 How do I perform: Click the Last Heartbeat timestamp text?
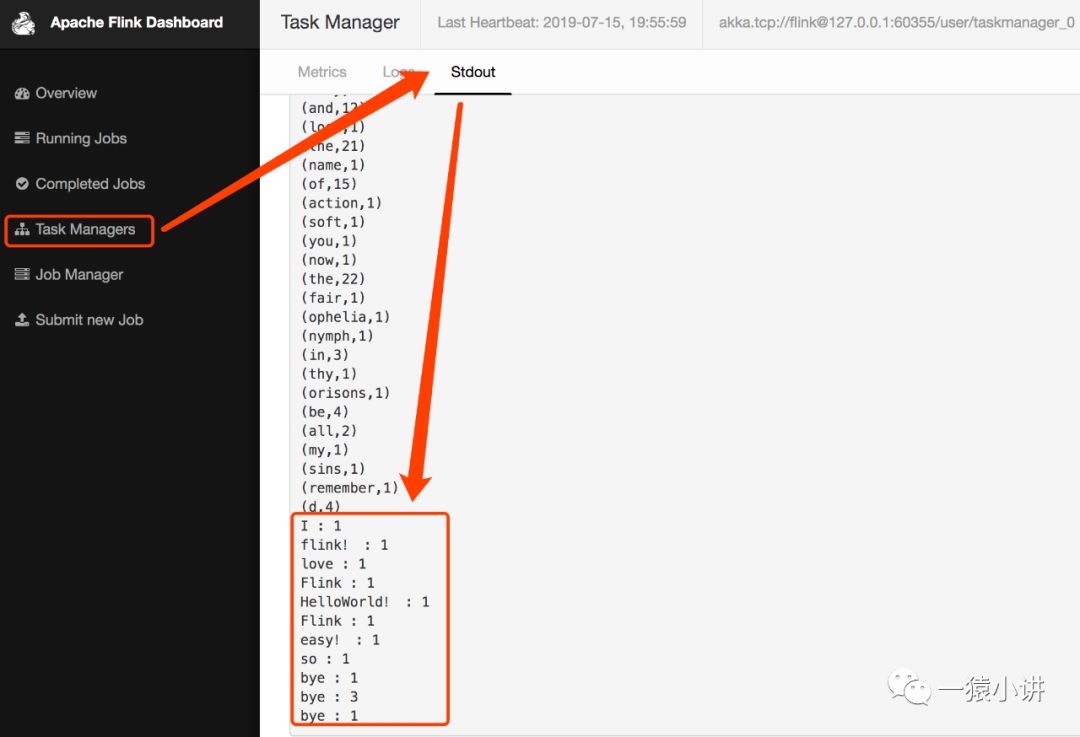561,23
